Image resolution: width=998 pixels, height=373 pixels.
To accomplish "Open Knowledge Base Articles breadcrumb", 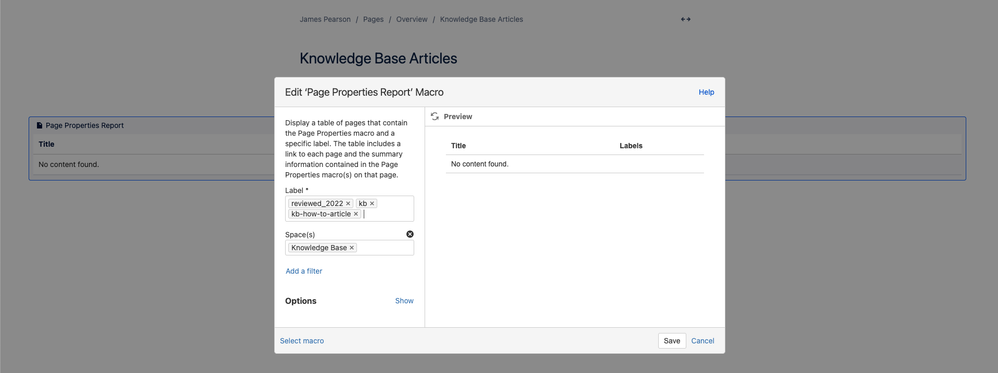I will [481, 19].
